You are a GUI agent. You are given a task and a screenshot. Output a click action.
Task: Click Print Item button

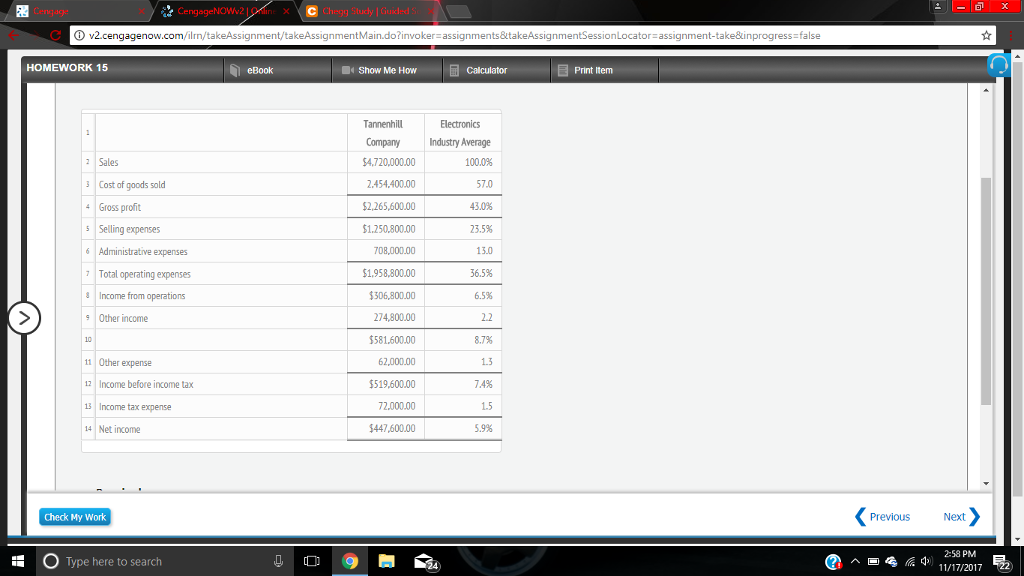586,70
